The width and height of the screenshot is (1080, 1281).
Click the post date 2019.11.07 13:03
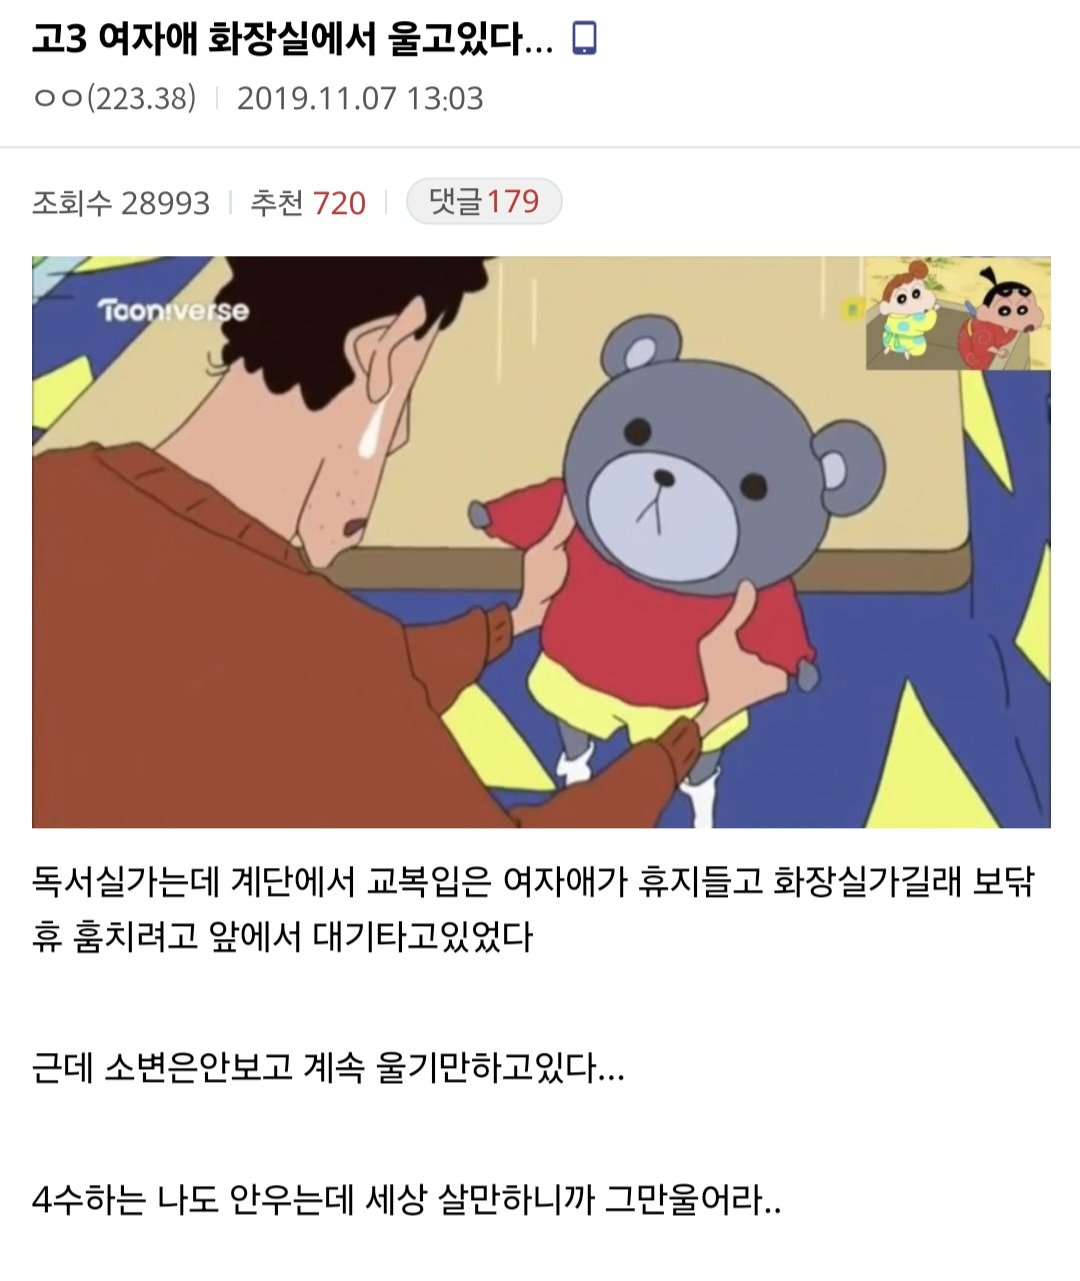[360, 98]
